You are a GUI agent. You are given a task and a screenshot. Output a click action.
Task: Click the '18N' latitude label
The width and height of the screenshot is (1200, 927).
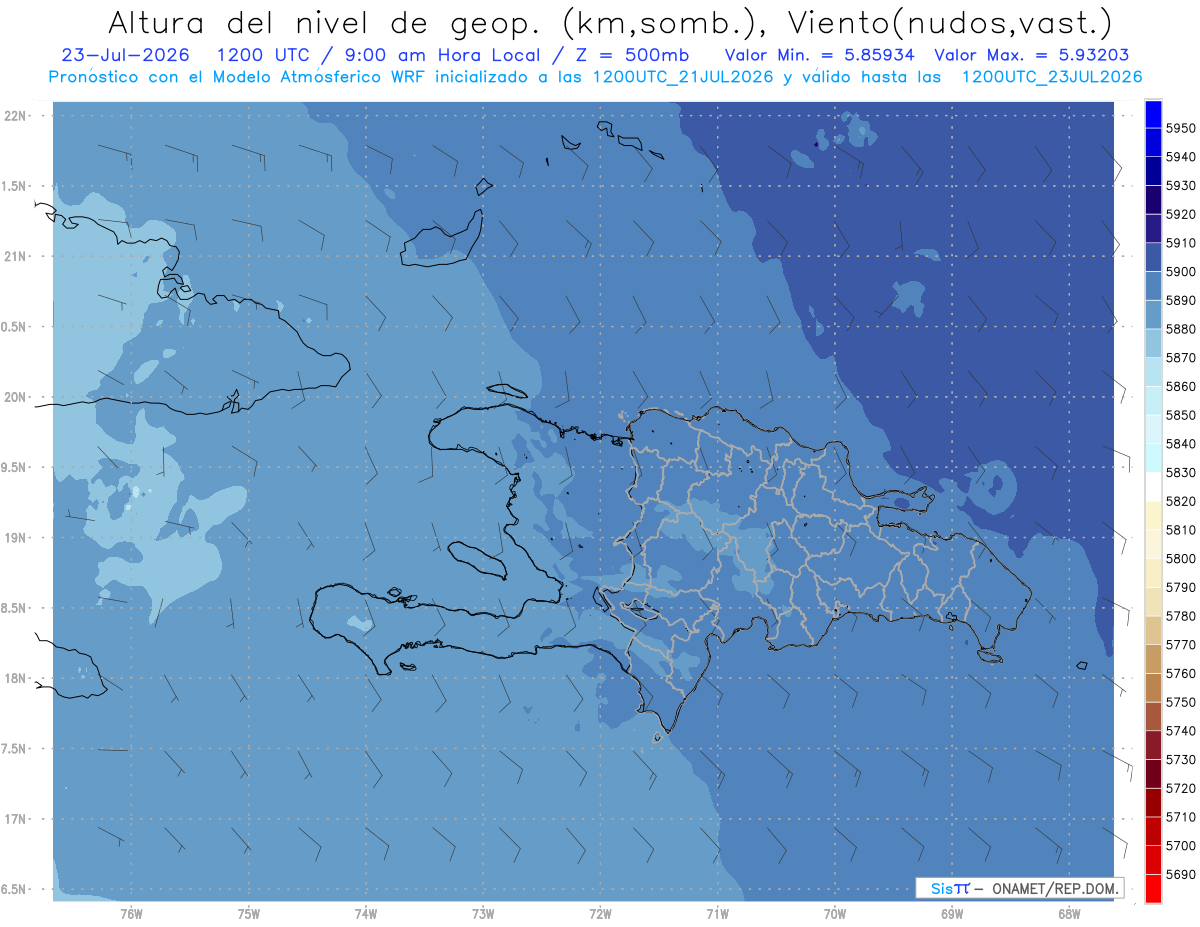click(x=14, y=678)
